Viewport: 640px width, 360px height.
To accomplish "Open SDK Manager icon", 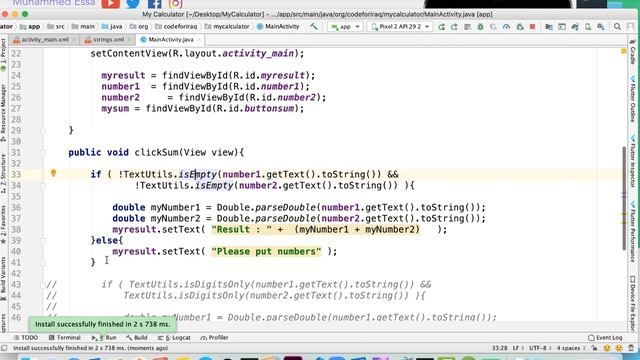I will pyautogui.click(x=601, y=27).
